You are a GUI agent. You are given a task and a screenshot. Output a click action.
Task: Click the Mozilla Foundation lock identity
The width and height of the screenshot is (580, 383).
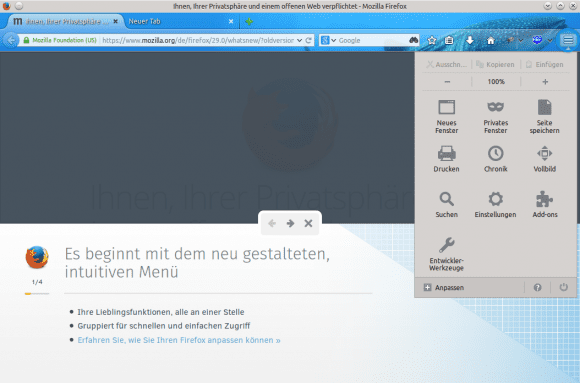(x=60, y=40)
